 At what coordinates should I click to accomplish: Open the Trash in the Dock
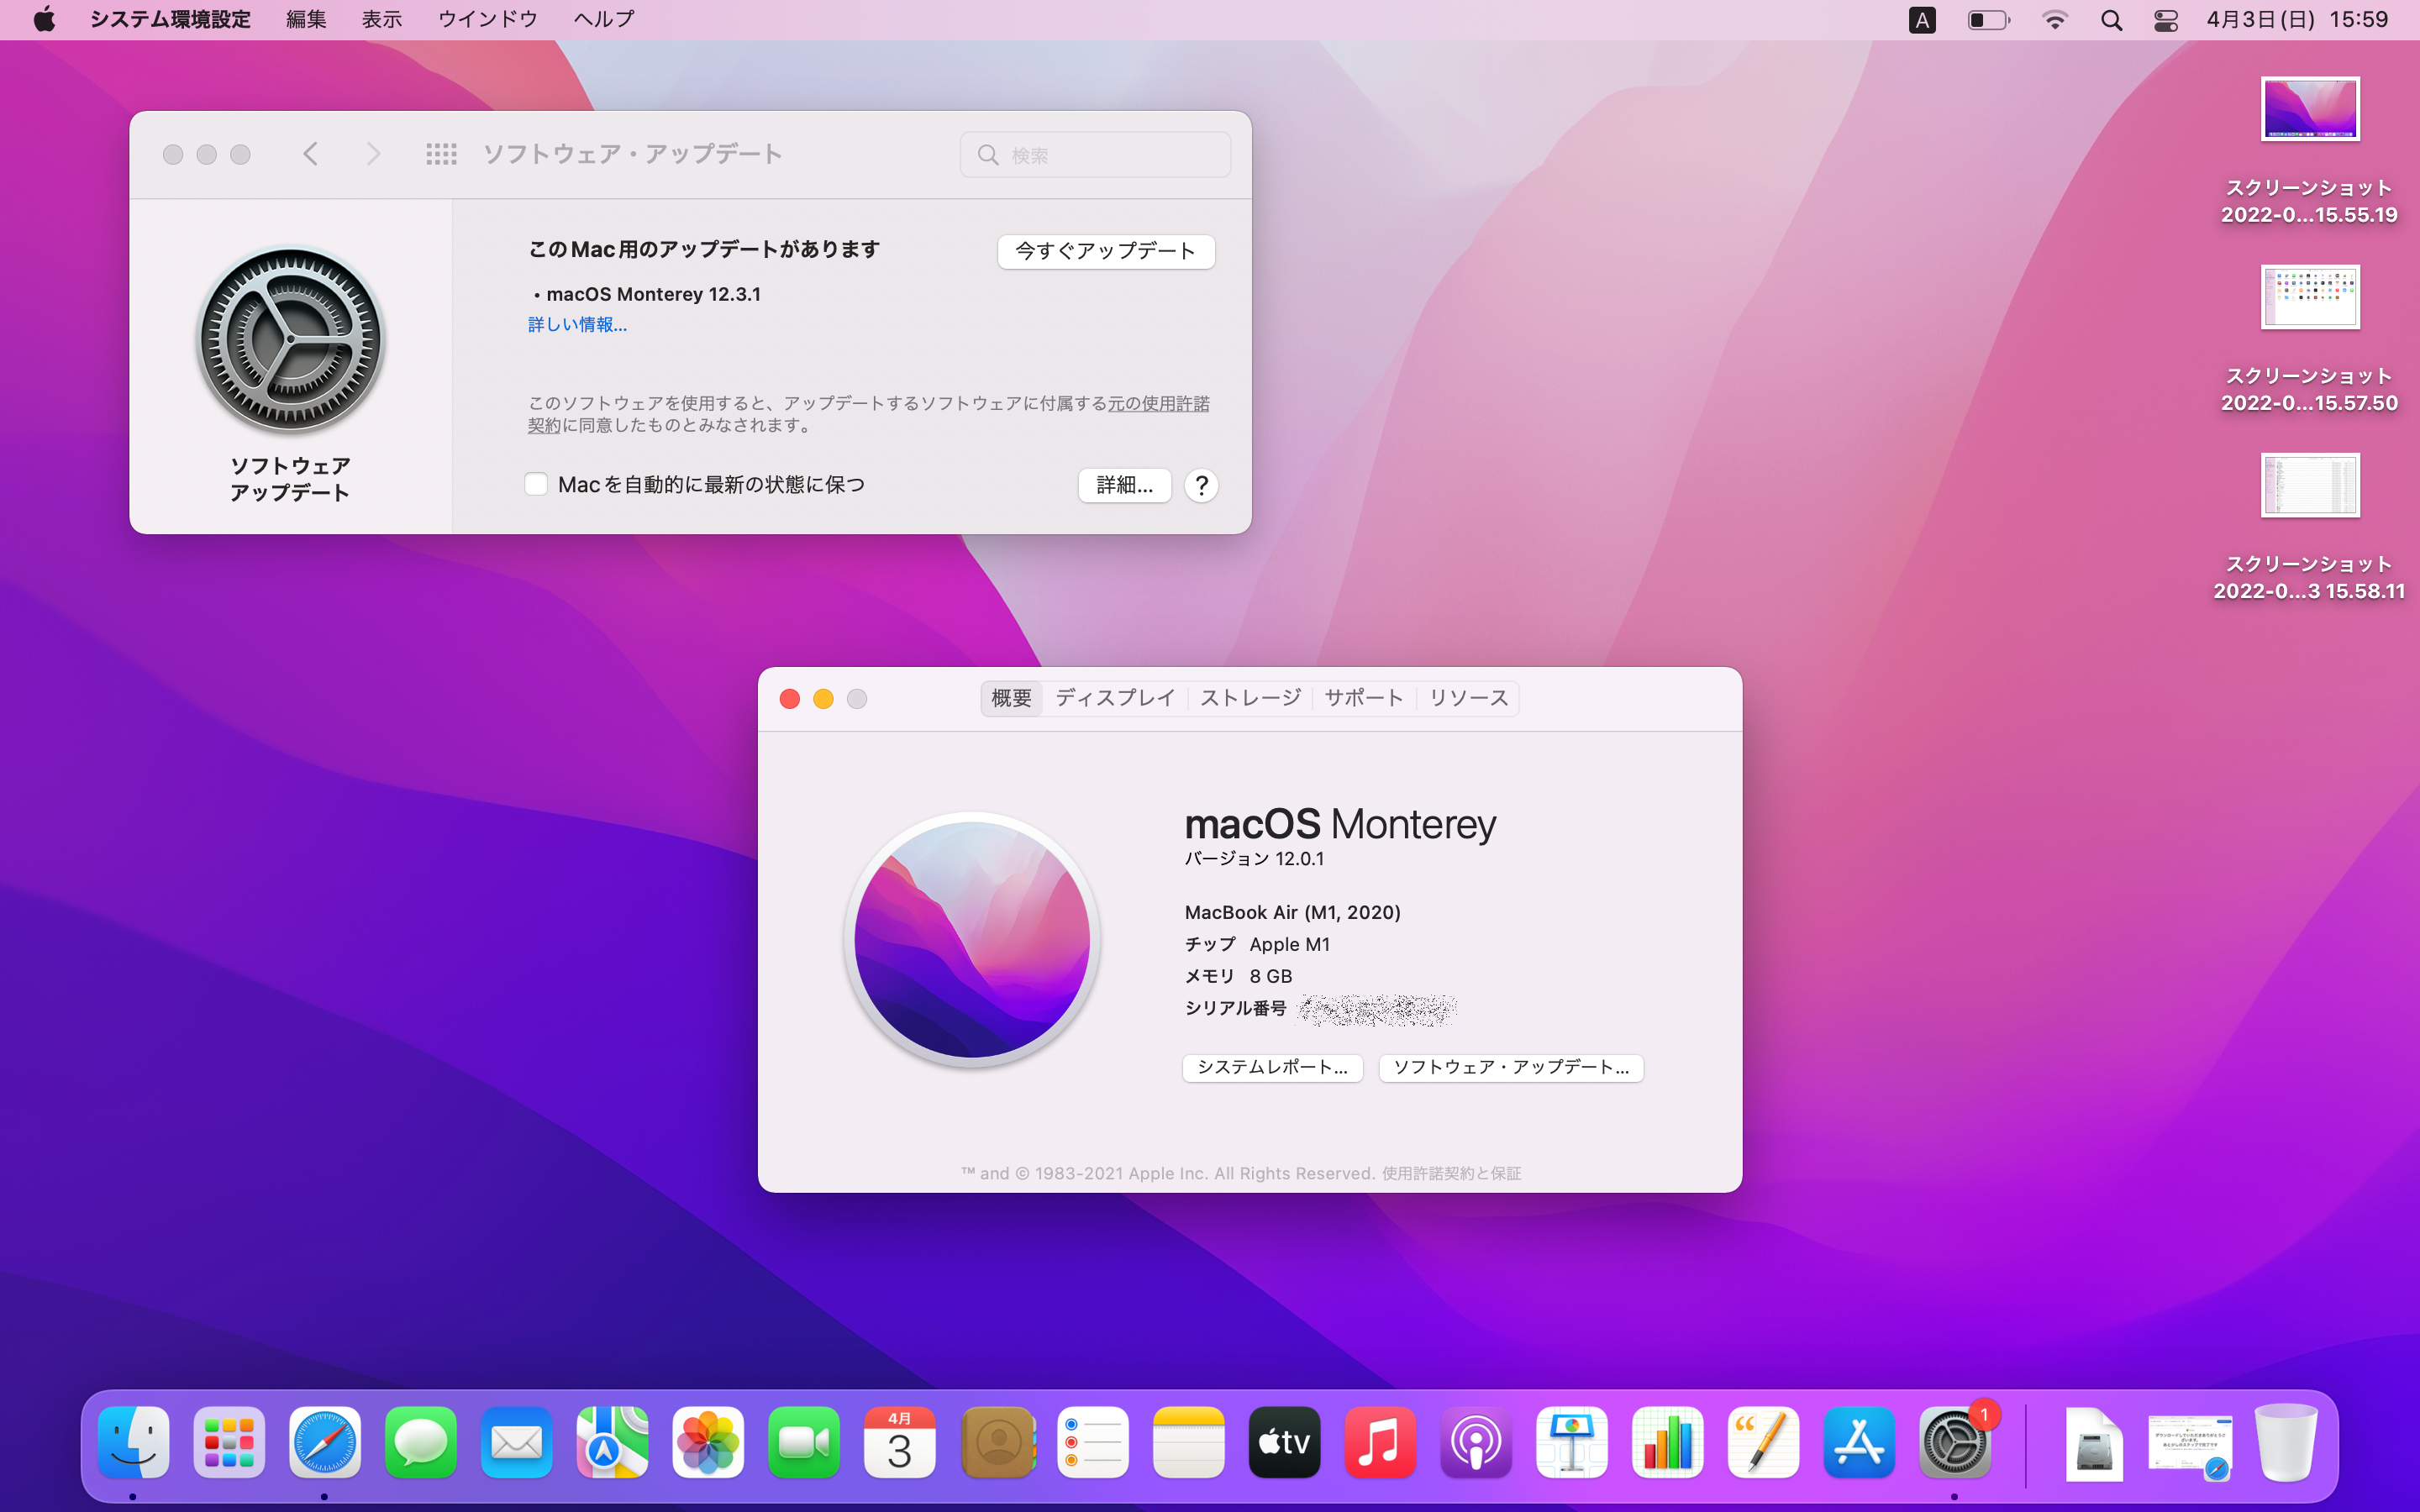click(x=2286, y=1442)
